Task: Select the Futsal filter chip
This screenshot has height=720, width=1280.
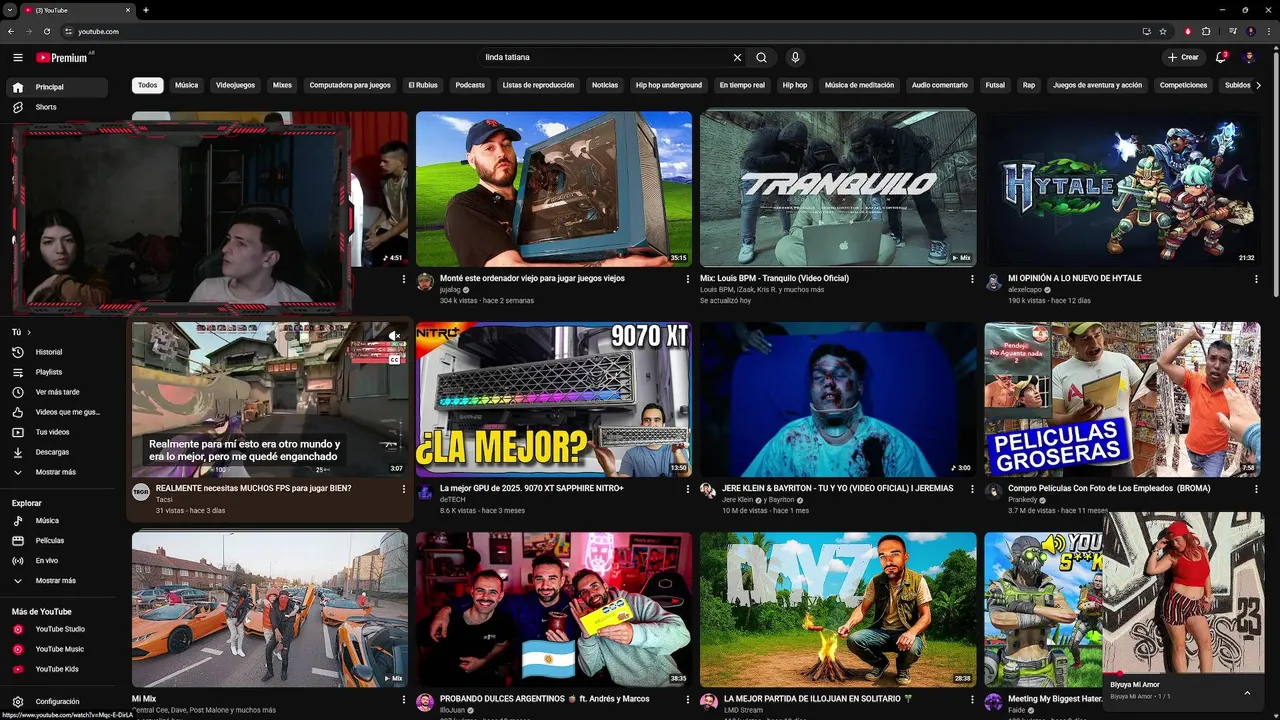Action: pos(995,85)
